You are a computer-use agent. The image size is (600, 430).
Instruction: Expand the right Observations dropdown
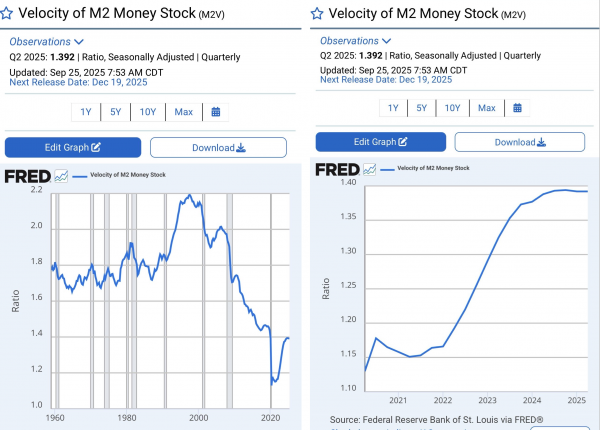tap(355, 41)
